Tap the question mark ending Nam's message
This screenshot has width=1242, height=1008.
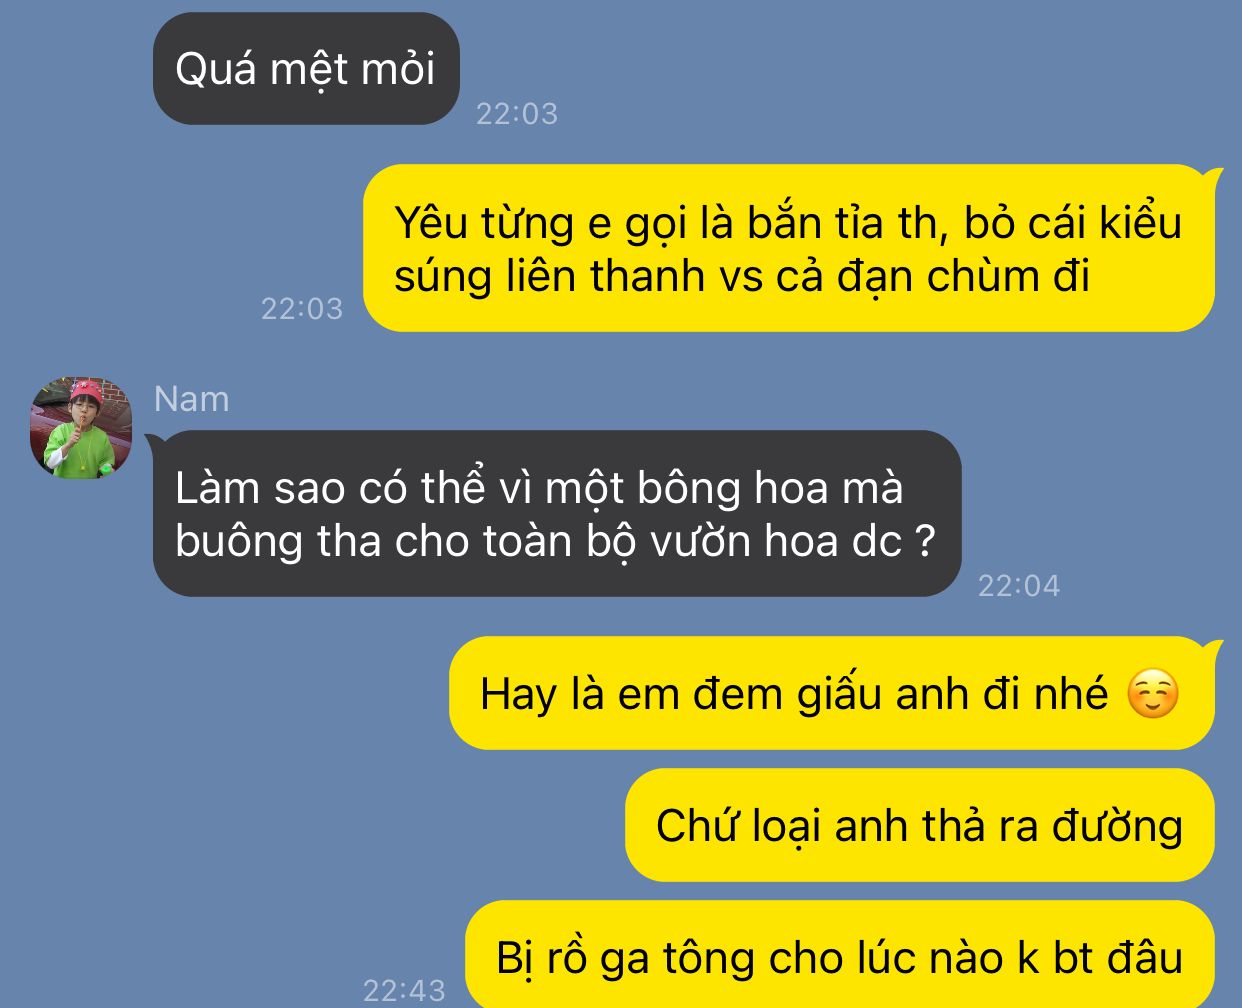pyautogui.click(x=925, y=541)
